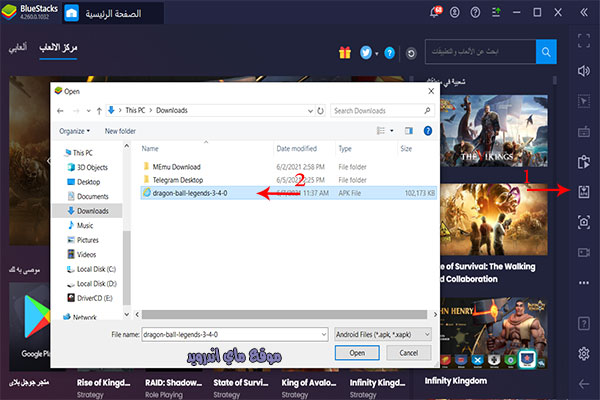Open the Infinity Kingdom game thumbnail
The width and height of the screenshot is (600, 400).
(x=494, y=333)
